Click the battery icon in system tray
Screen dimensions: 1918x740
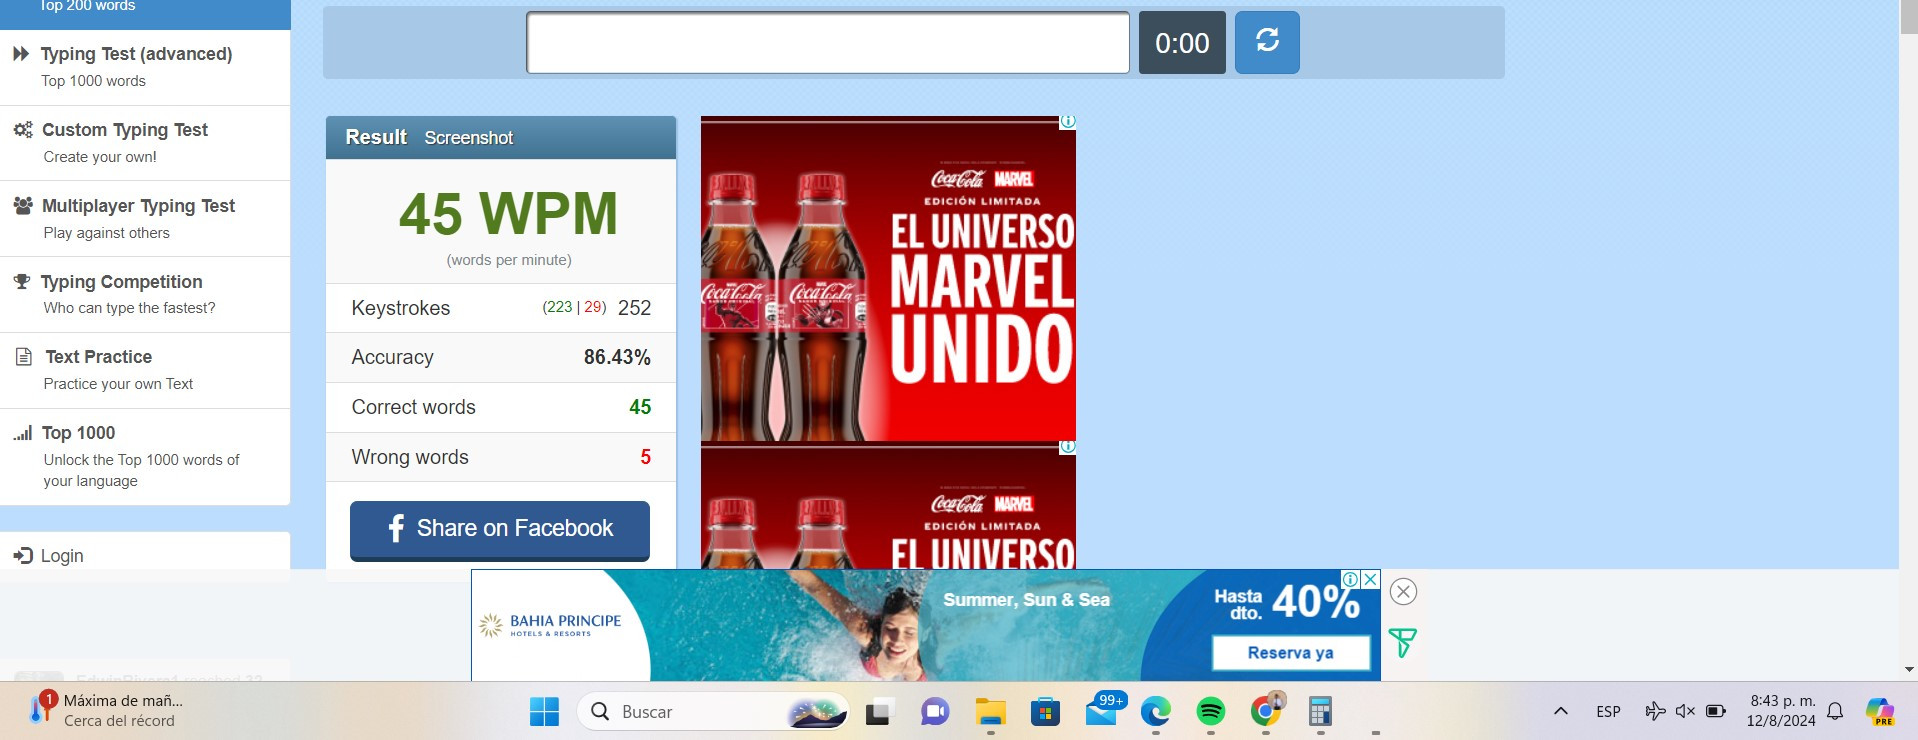coord(1716,712)
